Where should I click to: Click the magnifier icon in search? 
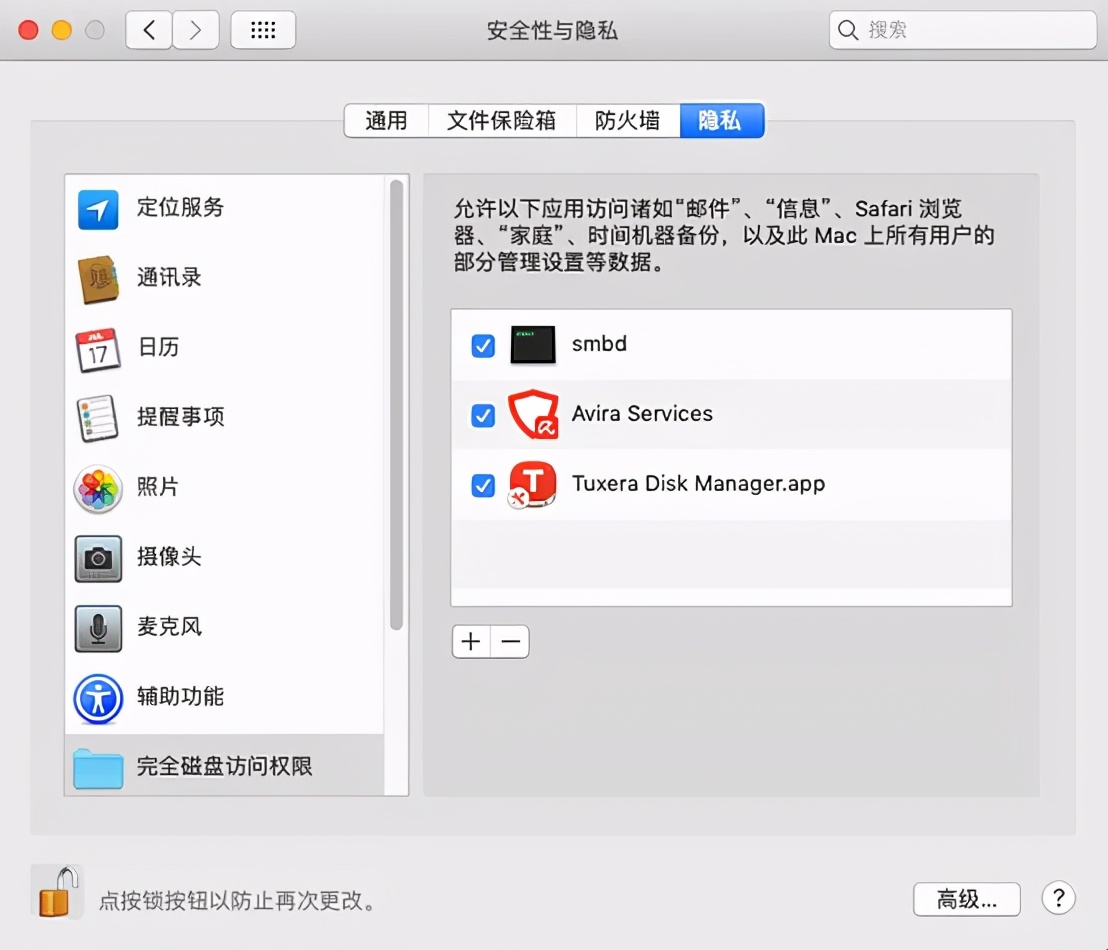[847, 30]
